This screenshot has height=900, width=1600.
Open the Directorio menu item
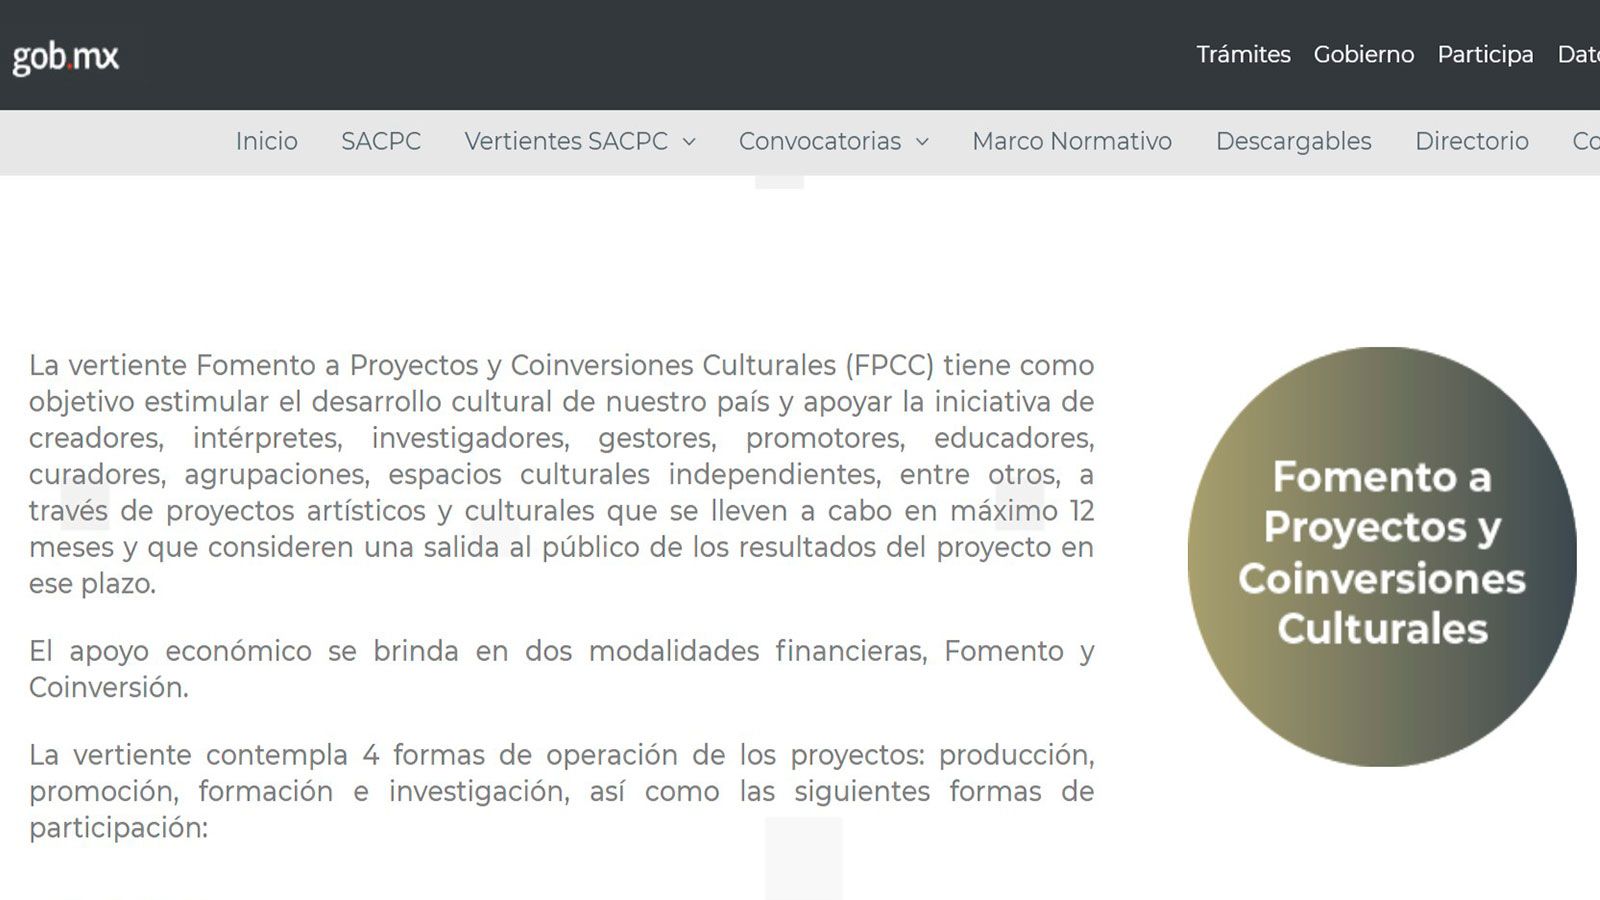click(x=1472, y=141)
